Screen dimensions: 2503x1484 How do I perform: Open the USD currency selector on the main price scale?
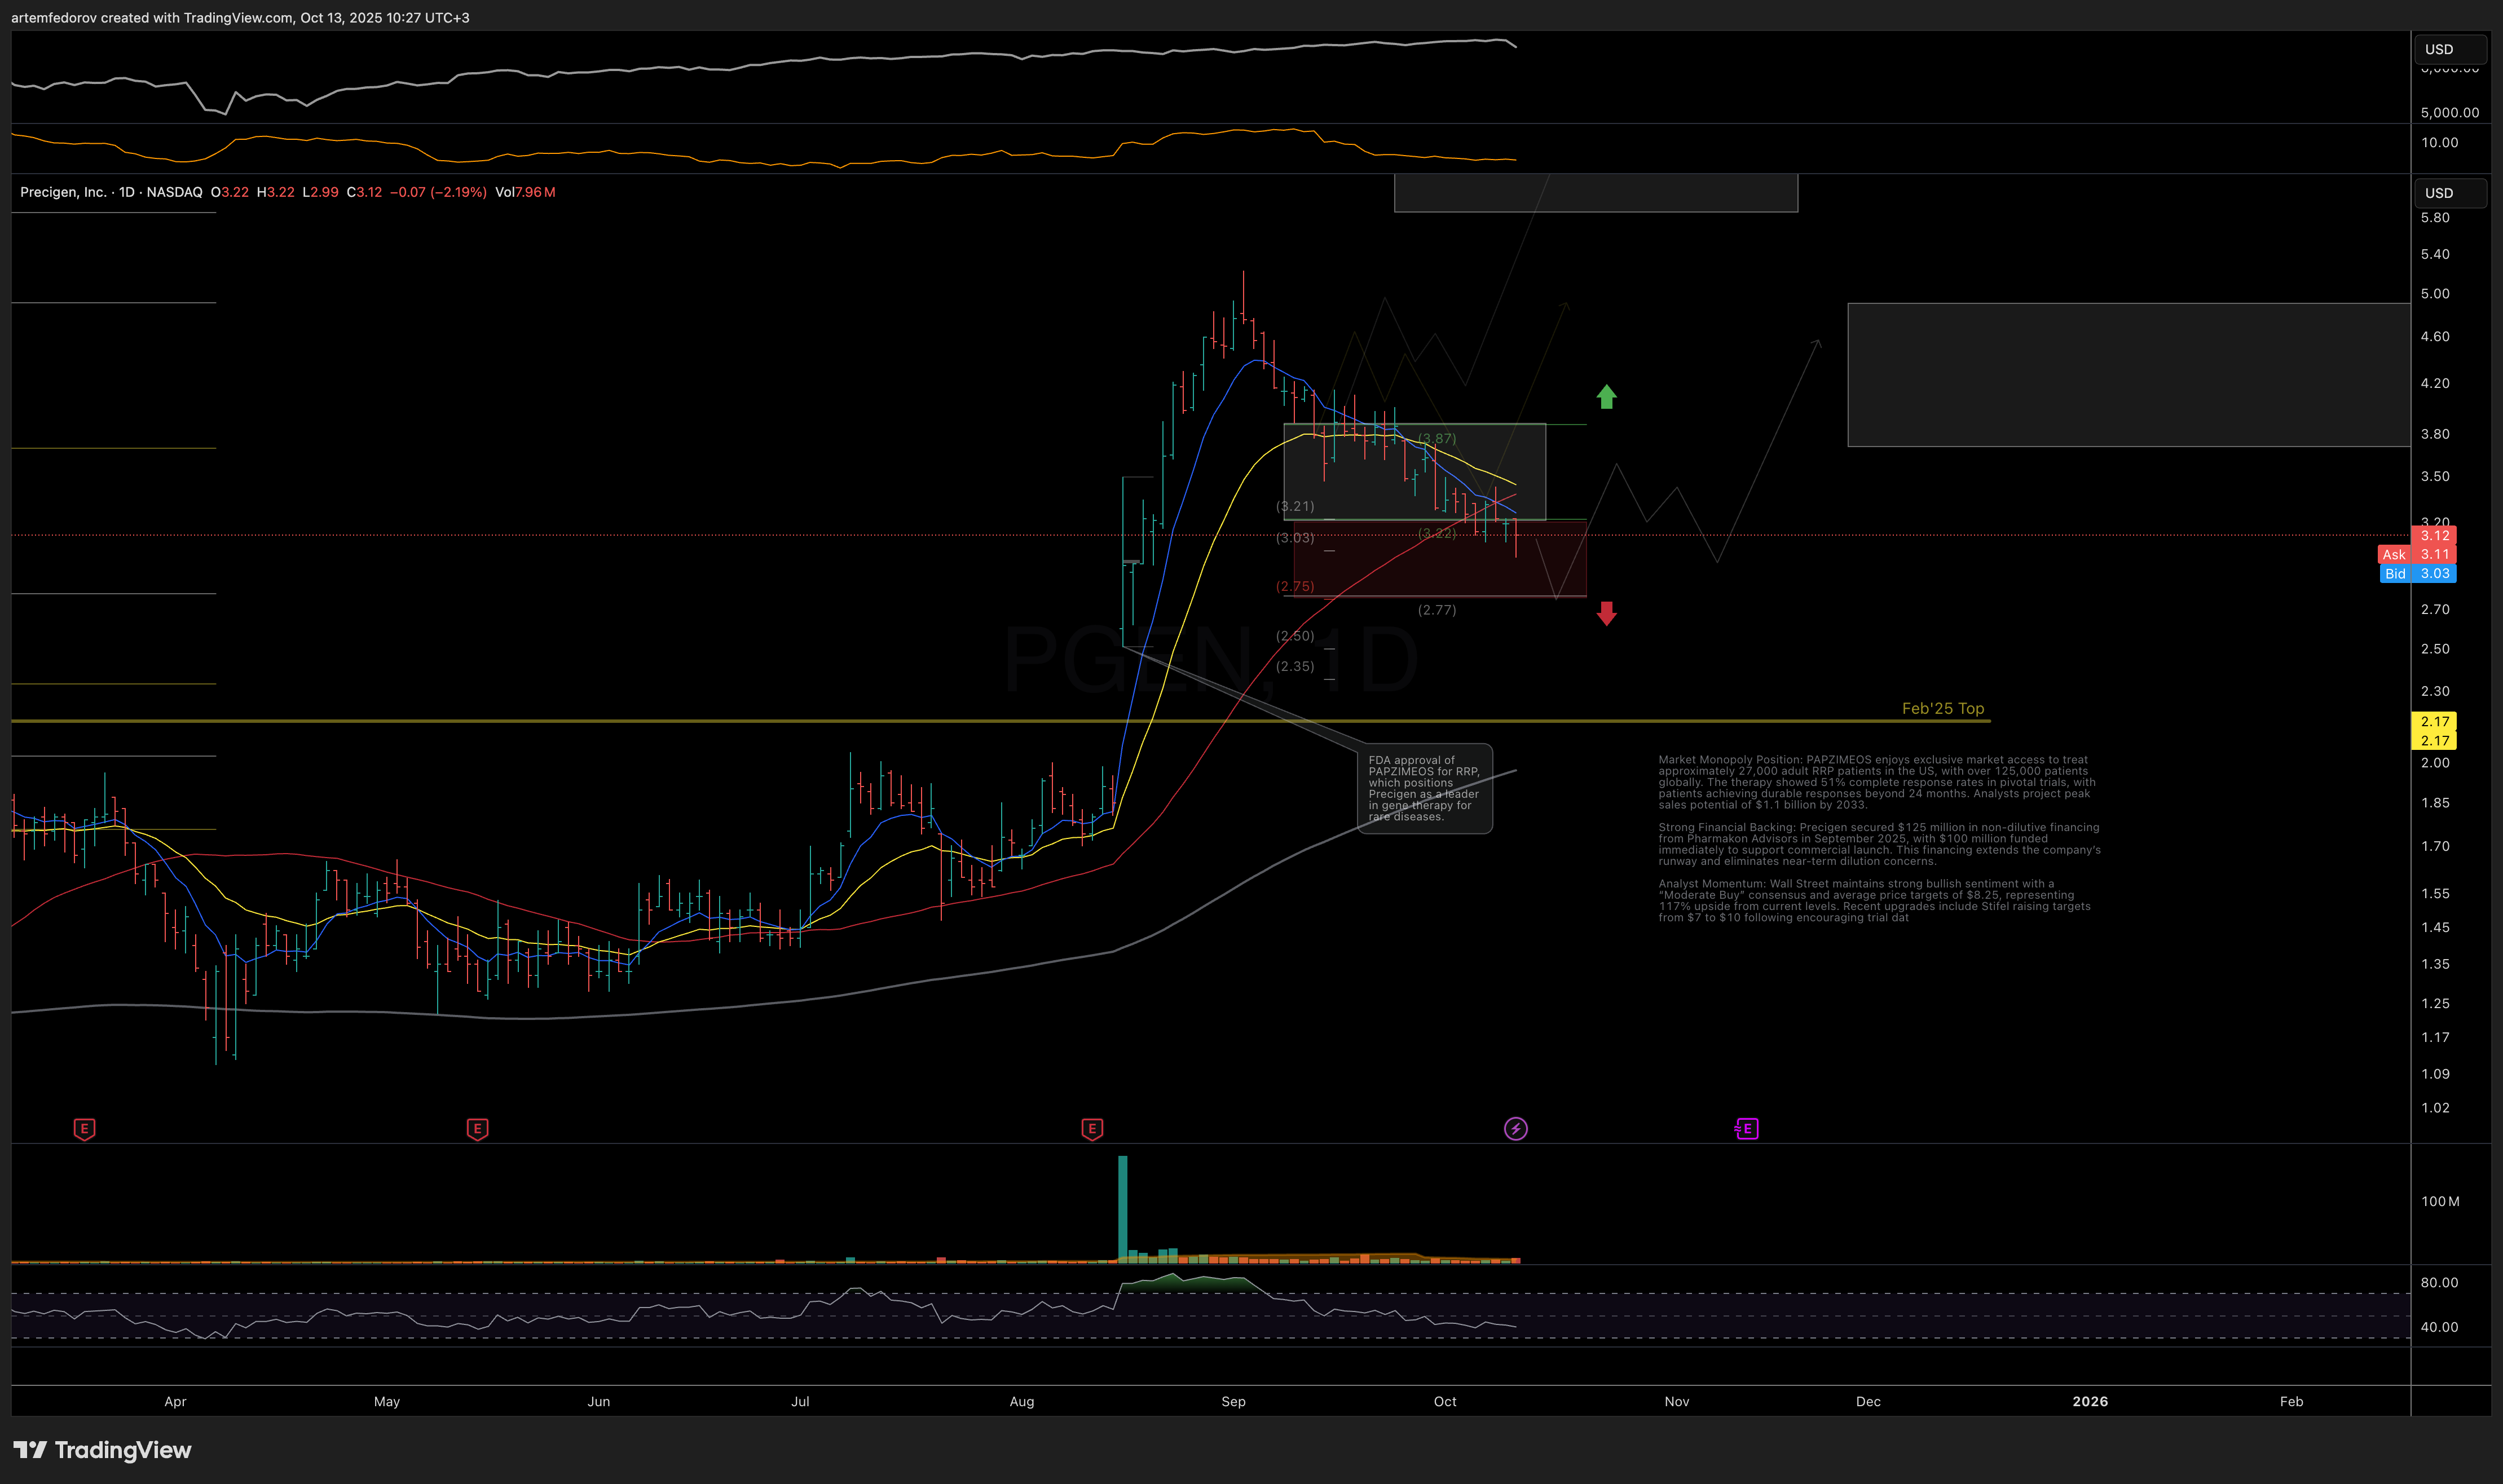2450,193
